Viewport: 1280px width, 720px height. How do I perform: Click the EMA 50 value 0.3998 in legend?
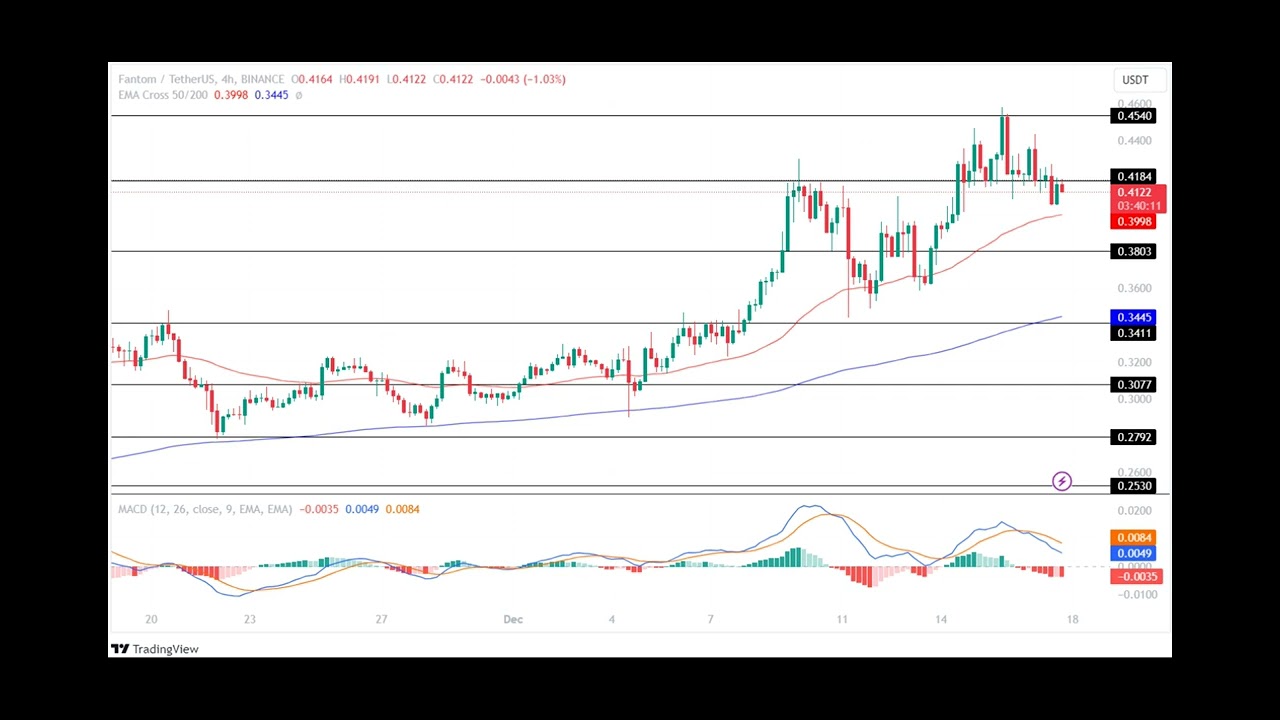click(x=231, y=95)
